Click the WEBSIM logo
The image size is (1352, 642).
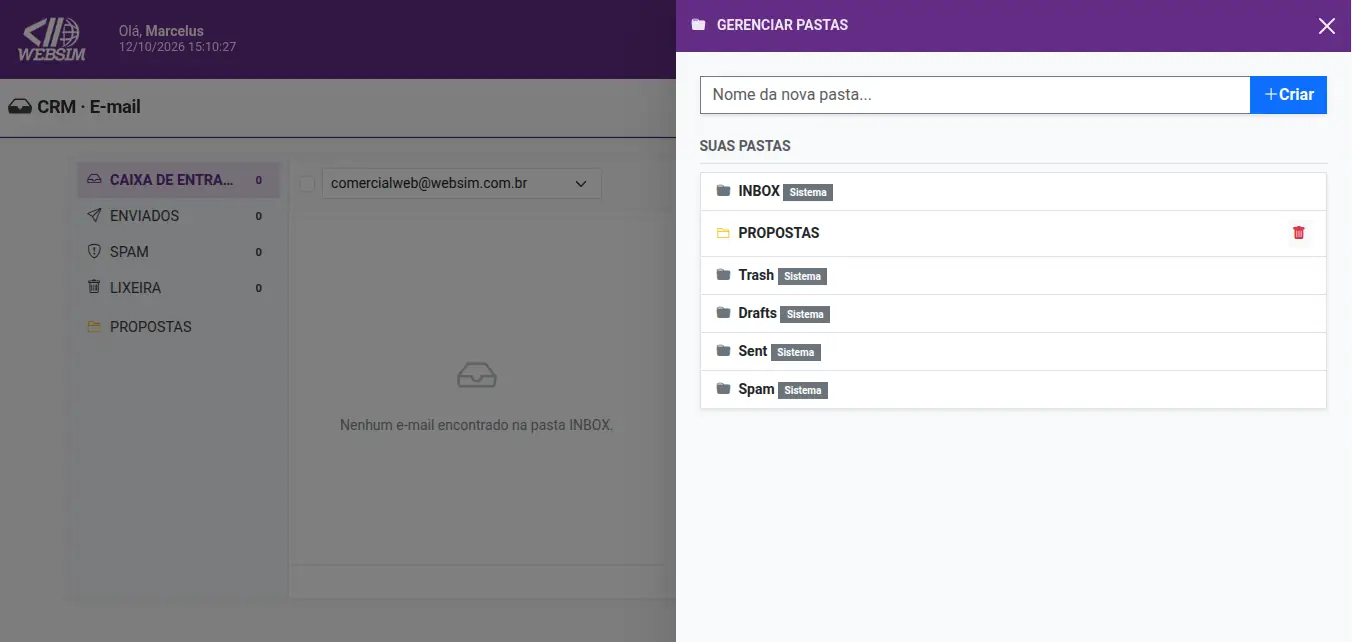[x=52, y=39]
